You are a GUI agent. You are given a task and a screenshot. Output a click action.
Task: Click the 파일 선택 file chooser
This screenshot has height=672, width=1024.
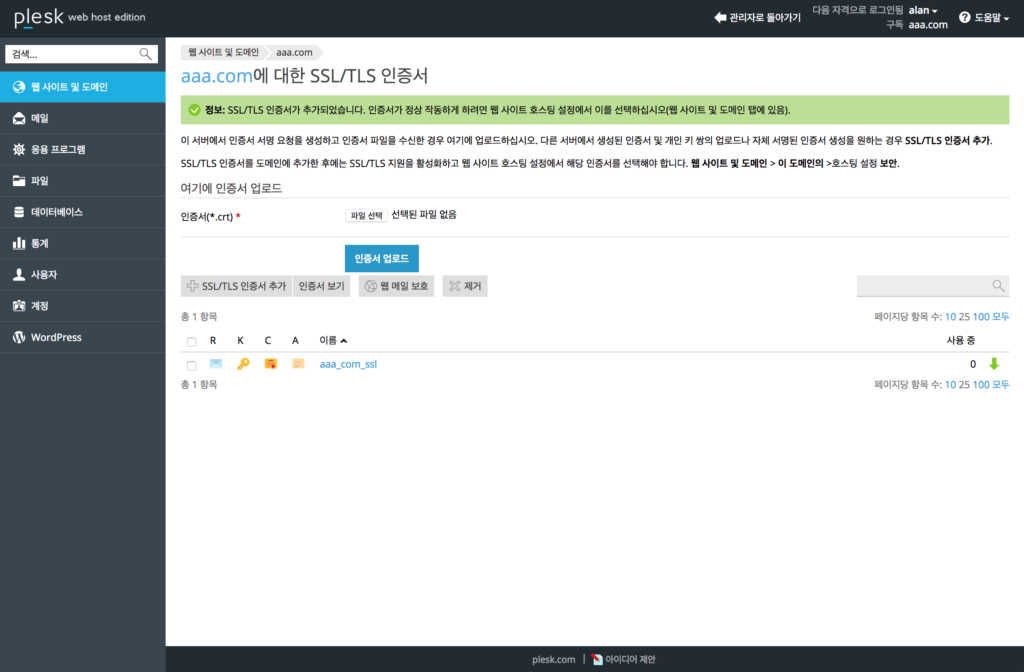click(366, 216)
